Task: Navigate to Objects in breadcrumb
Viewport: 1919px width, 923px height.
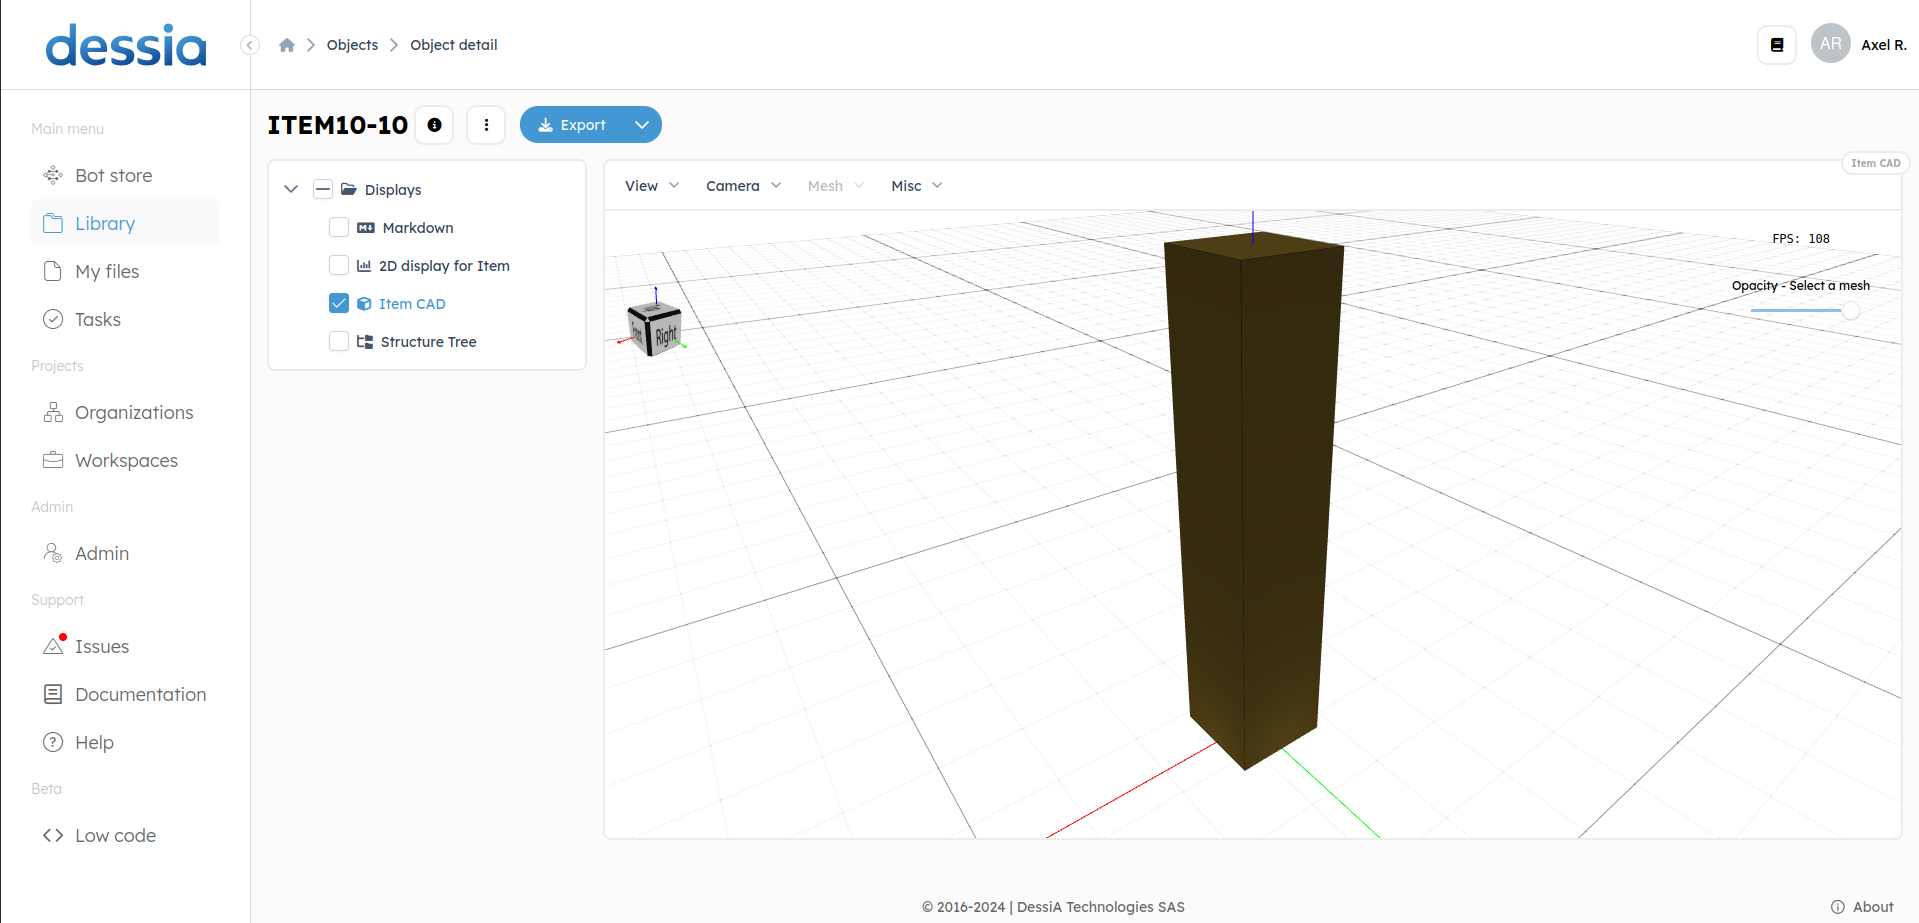Action: (352, 45)
